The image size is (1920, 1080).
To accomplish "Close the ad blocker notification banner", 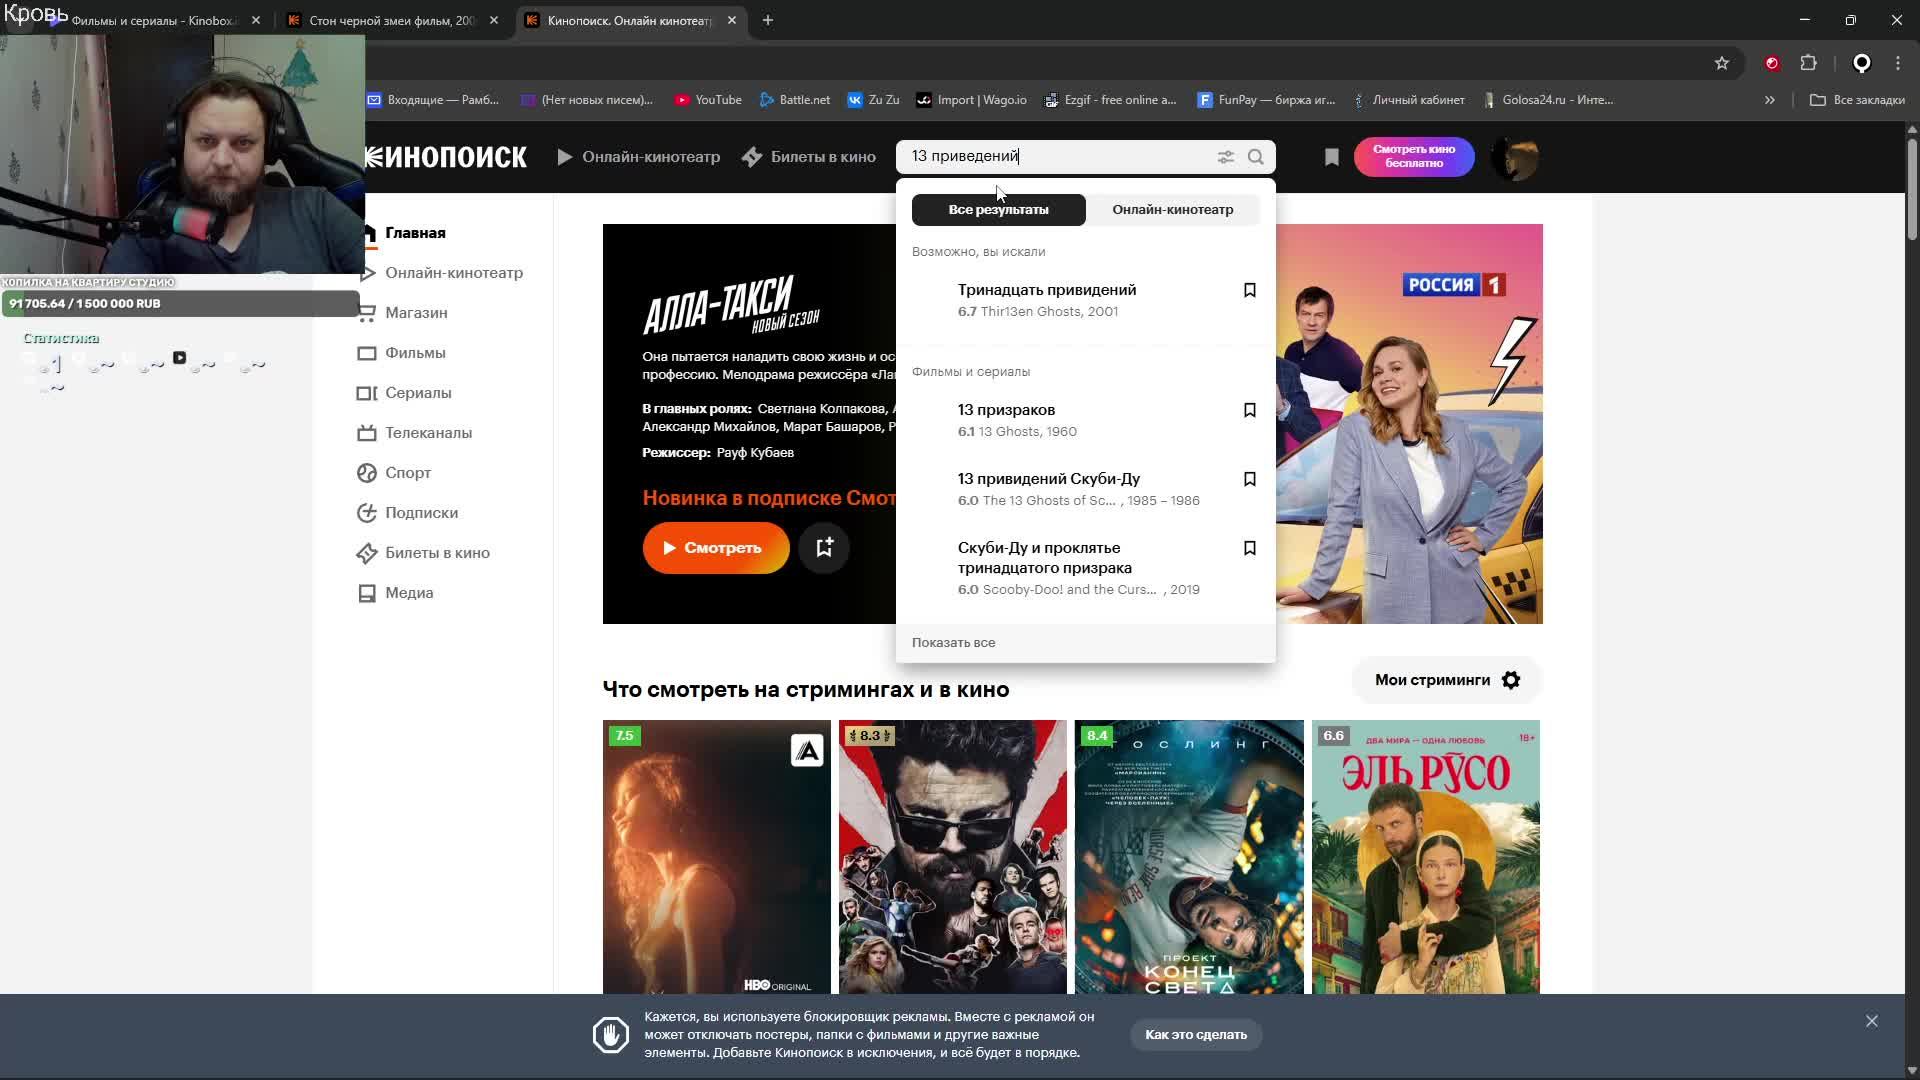I will 1871,1021.
